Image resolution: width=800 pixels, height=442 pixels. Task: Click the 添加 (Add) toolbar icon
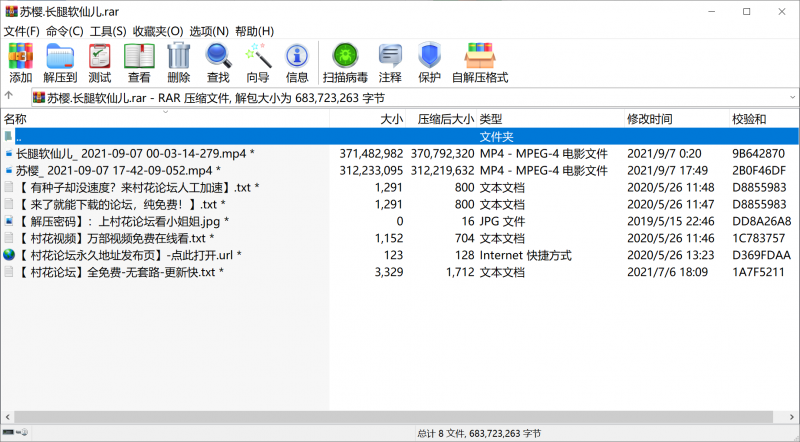coord(20,62)
